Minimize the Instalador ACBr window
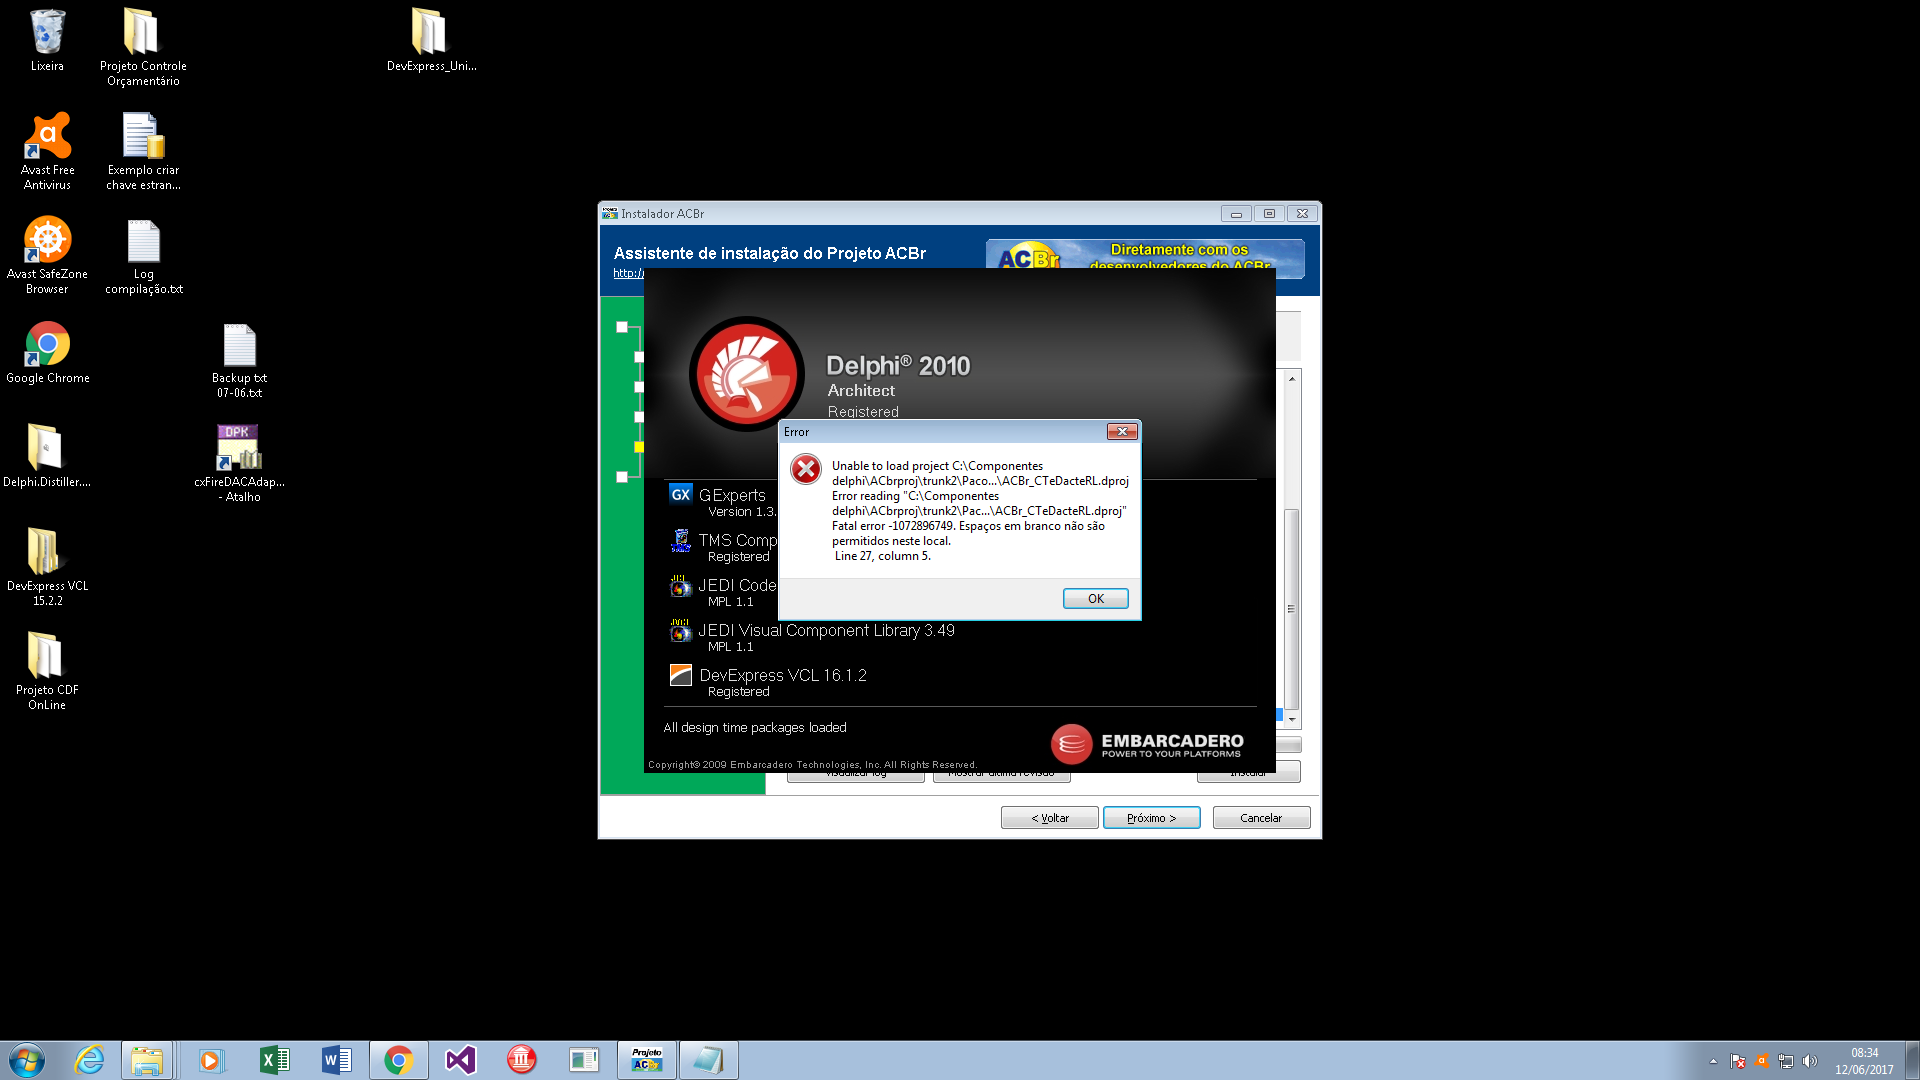Viewport: 1920px width, 1080px height. [1236, 214]
